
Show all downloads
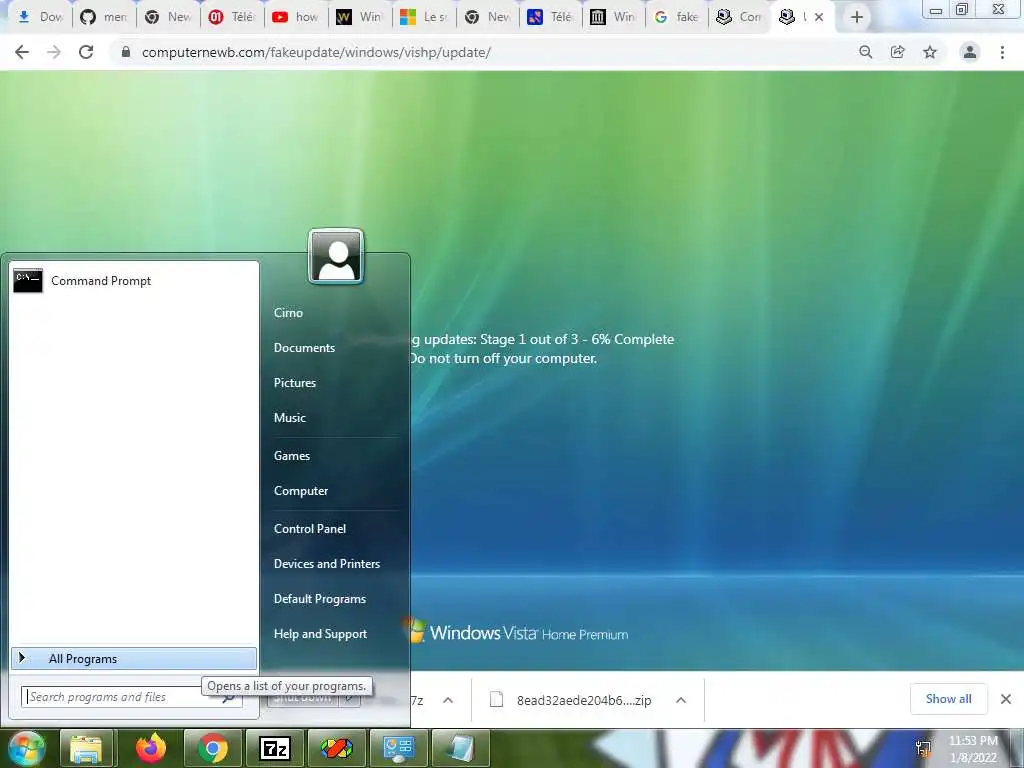click(x=948, y=699)
